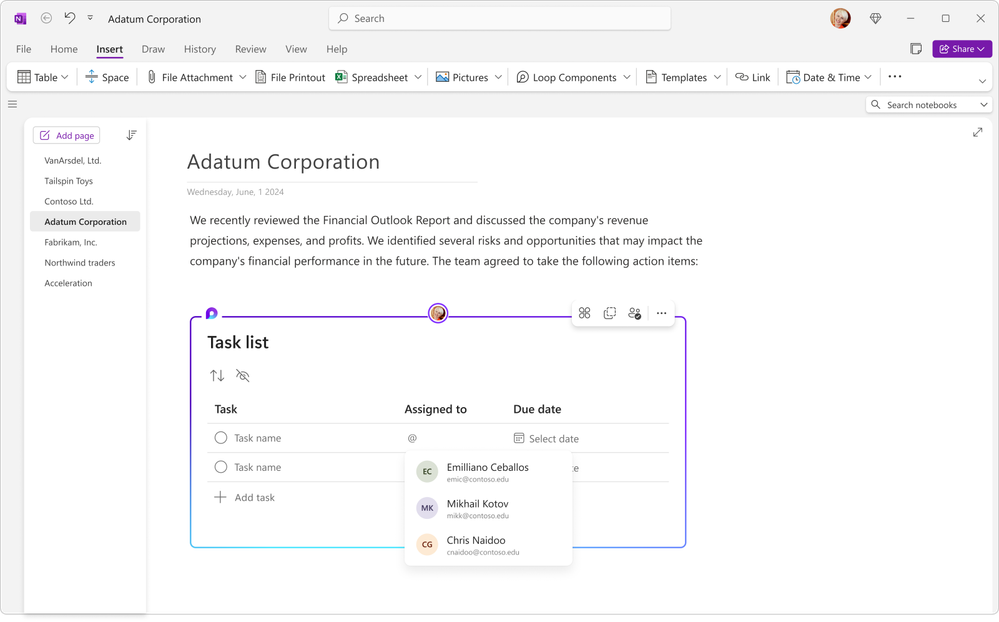Click the Date & Time button
The height and width of the screenshot is (622, 999).
click(823, 77)
